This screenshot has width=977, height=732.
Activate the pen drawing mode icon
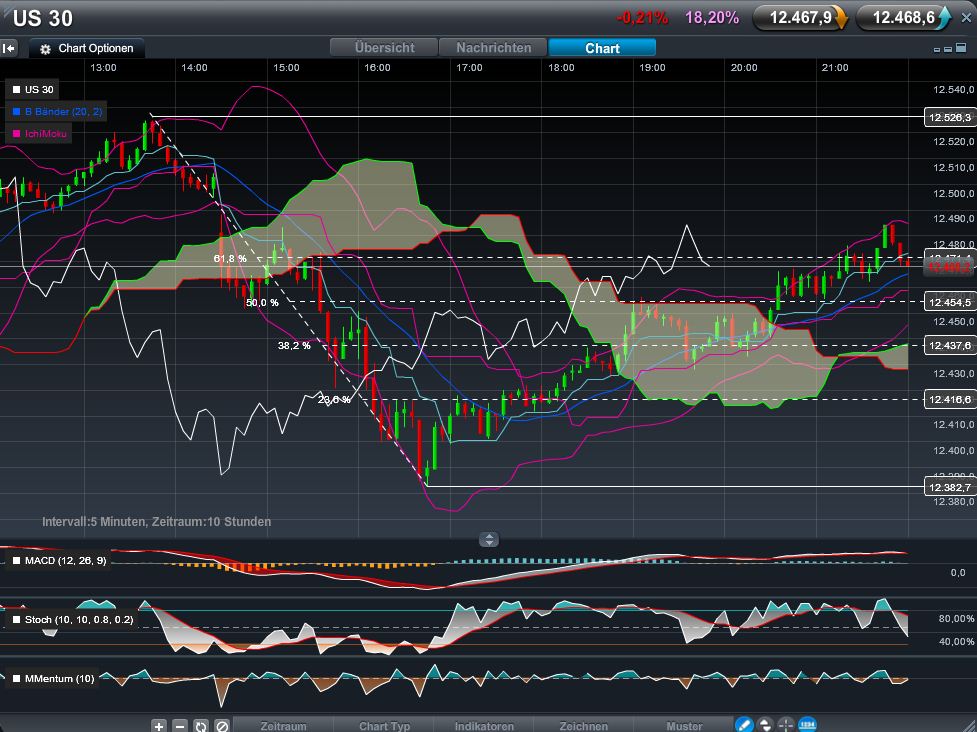(x=744, y=724)
